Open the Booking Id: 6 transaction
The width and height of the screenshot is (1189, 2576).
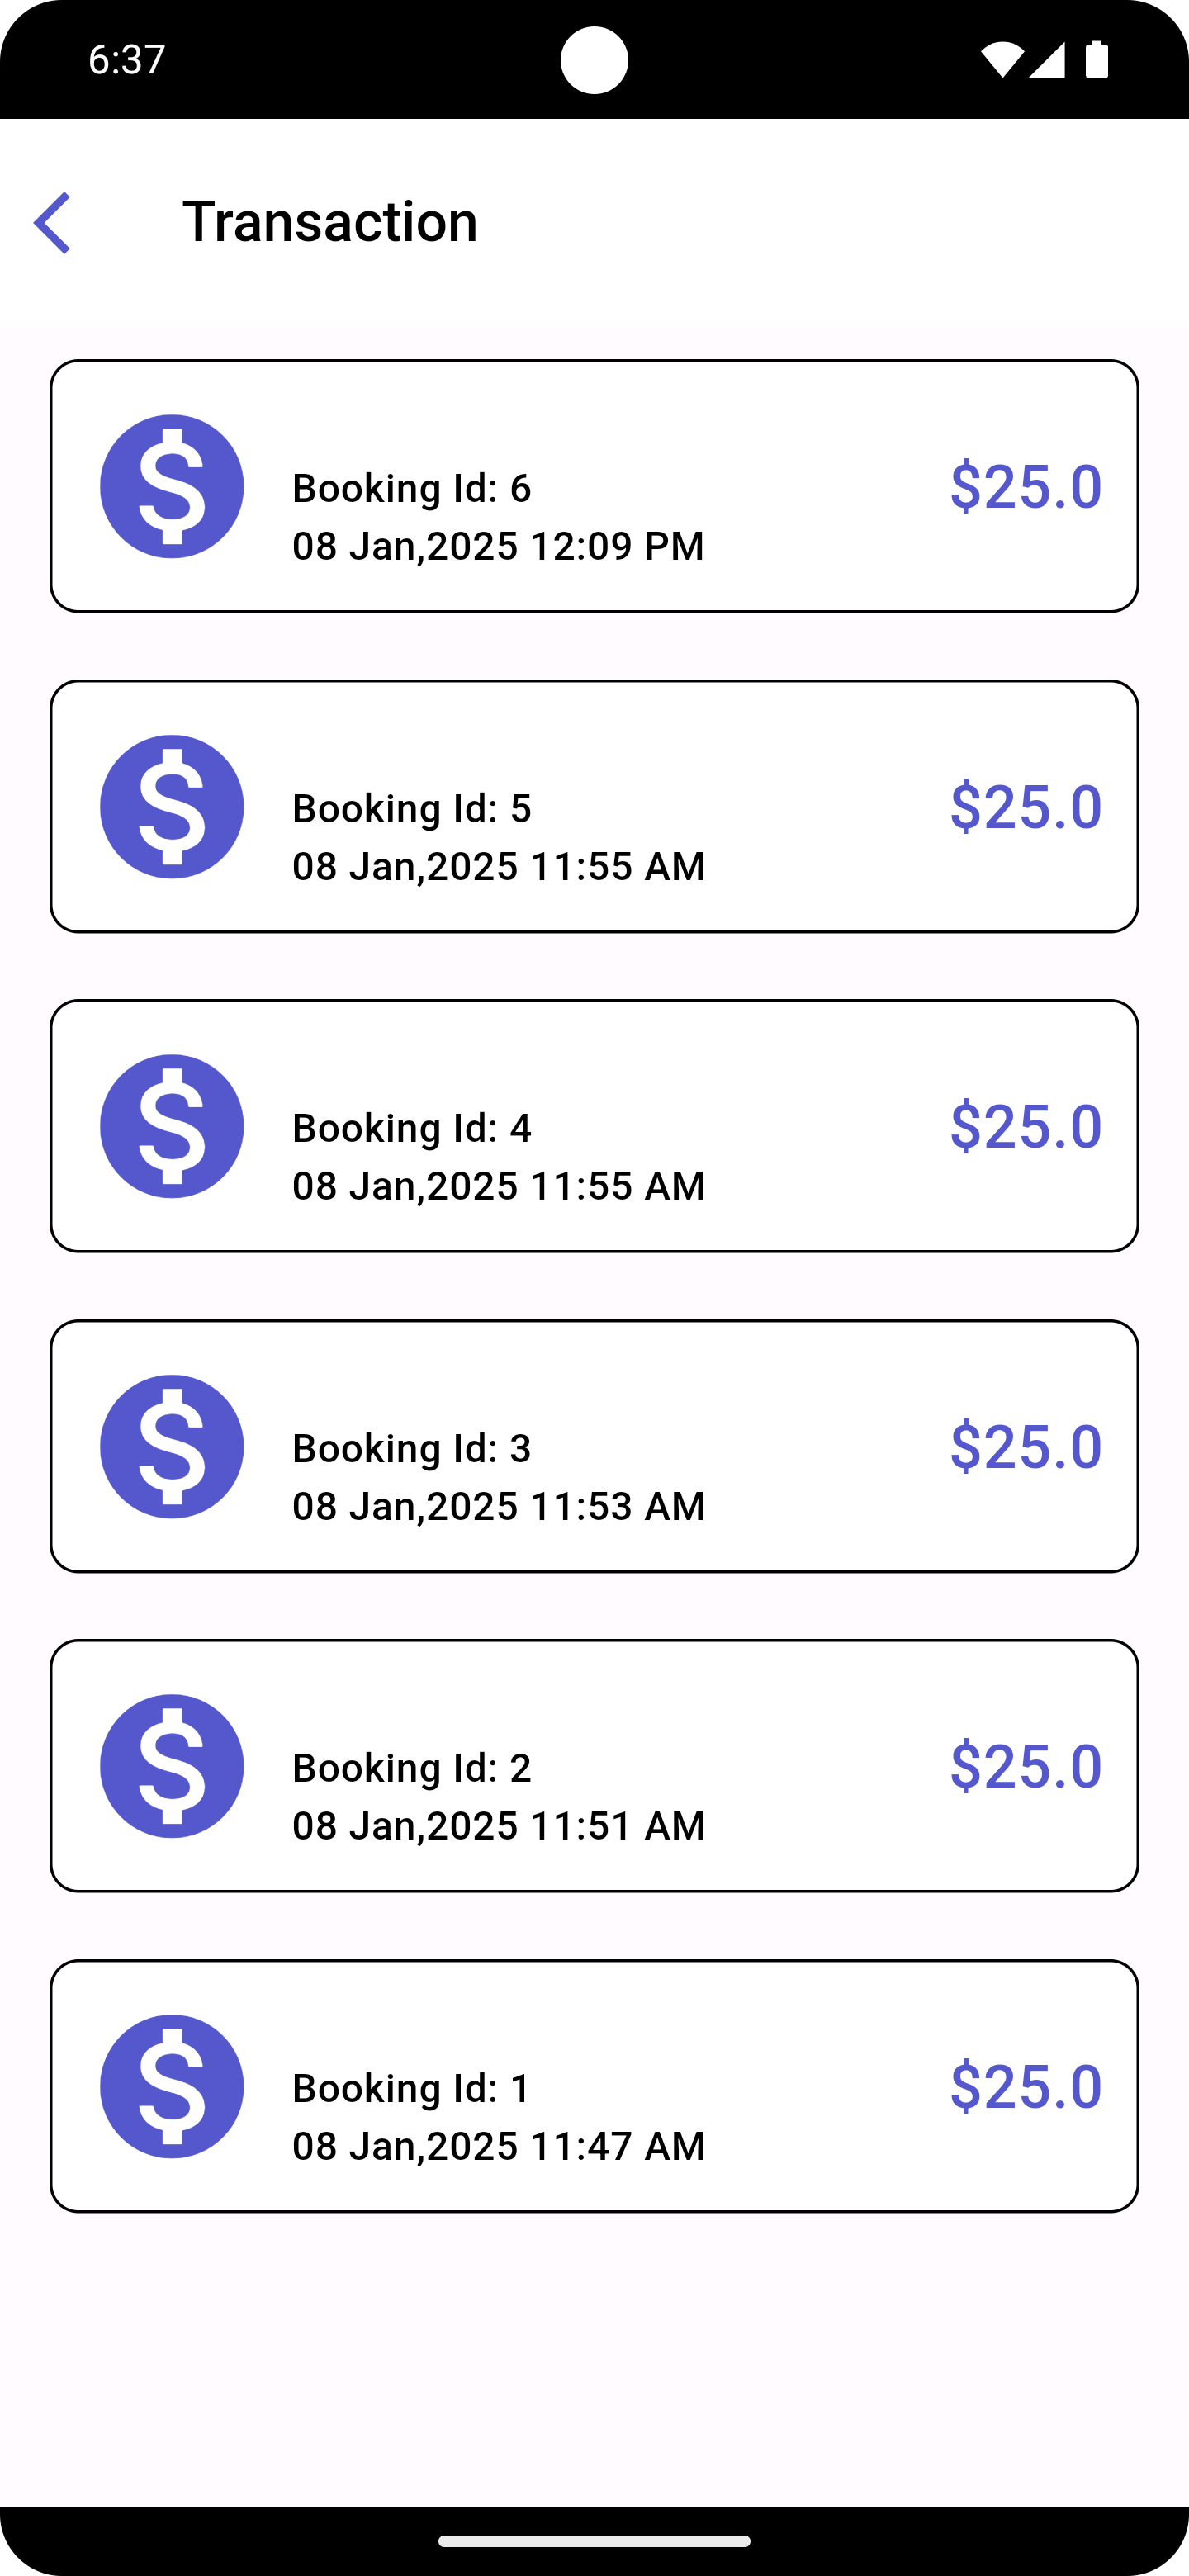(594, 486)
